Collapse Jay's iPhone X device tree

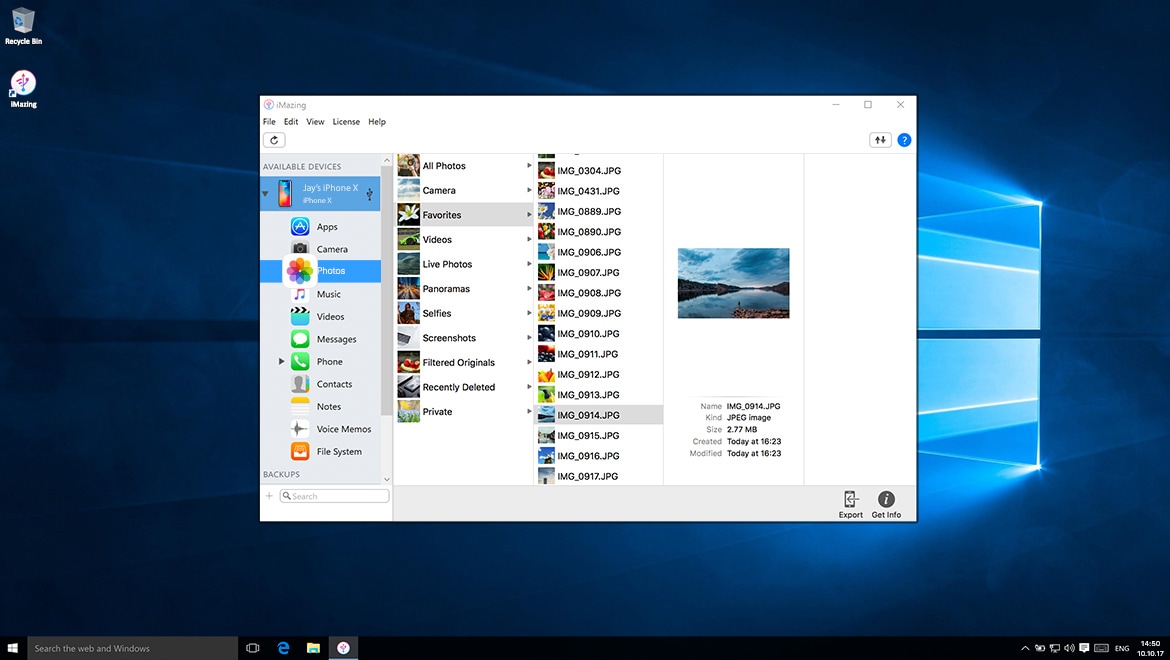pos(266,193)
